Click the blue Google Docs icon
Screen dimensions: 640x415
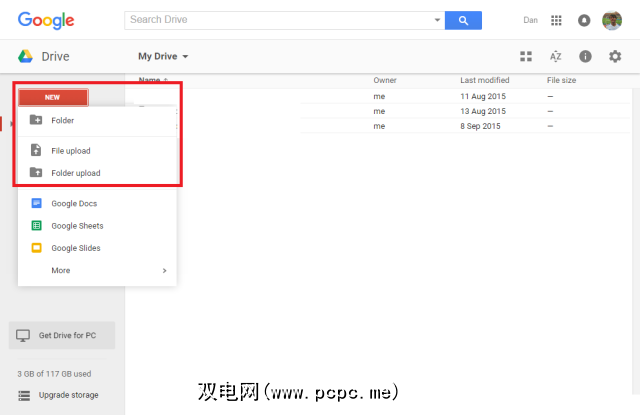tap(36, 203)
